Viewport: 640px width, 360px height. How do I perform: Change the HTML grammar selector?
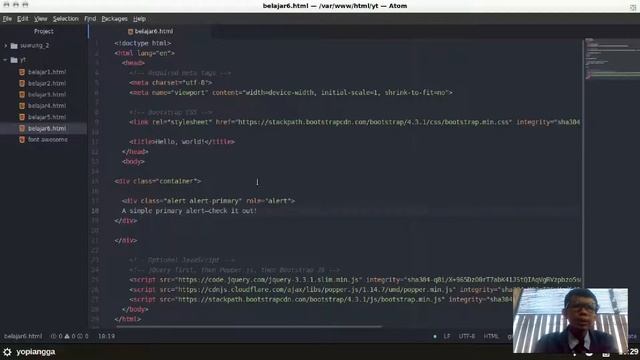[x=491, y=336]
